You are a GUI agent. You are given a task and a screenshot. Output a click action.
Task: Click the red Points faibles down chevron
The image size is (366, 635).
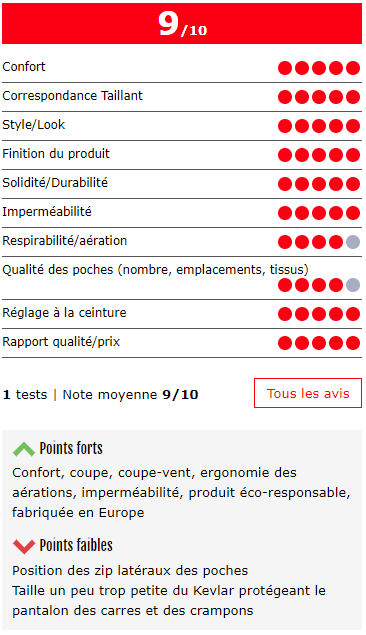pyautogui.click(x=23, y=546)
